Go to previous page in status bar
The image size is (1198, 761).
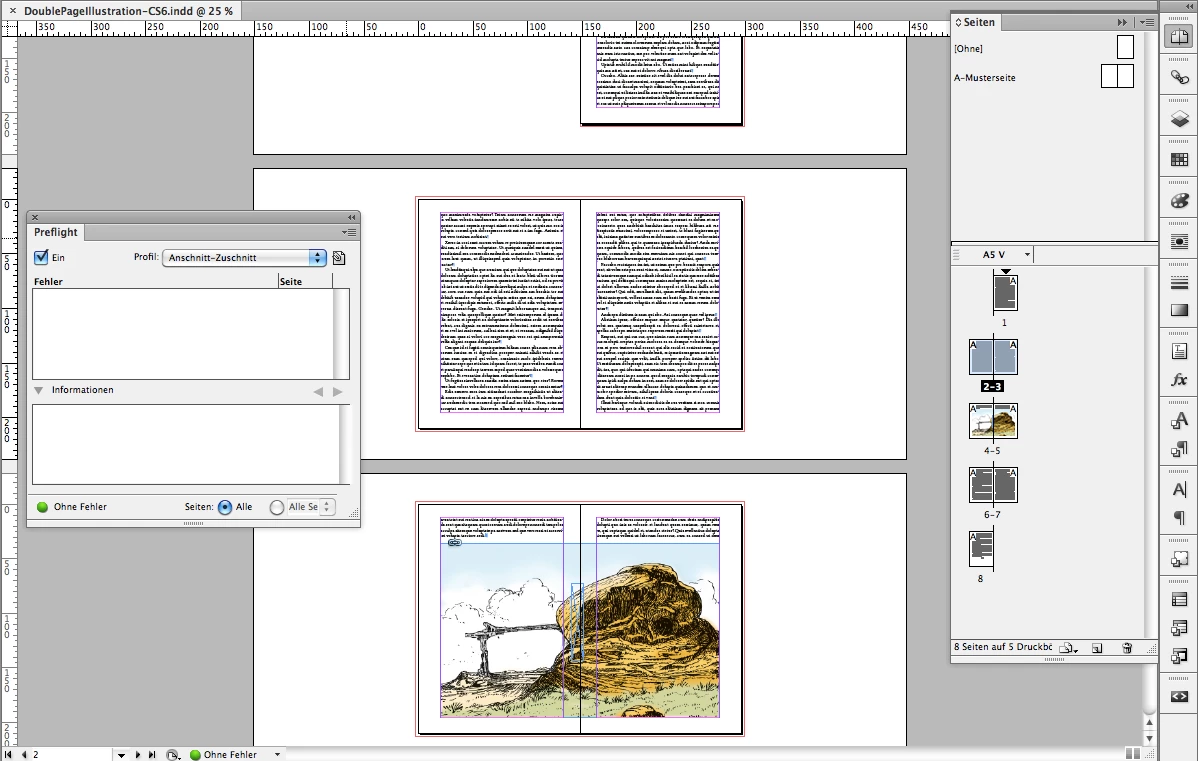pos(23,754)
